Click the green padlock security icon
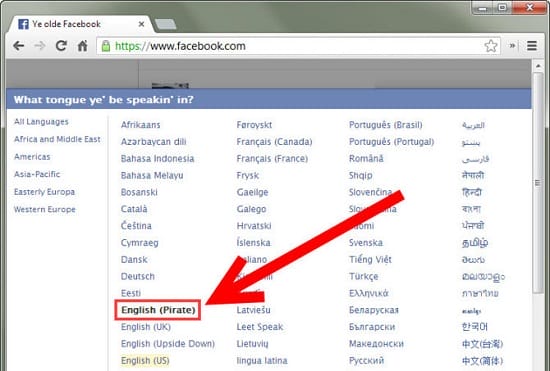Viewport: 550px width, 371px height. pos(106,46)
